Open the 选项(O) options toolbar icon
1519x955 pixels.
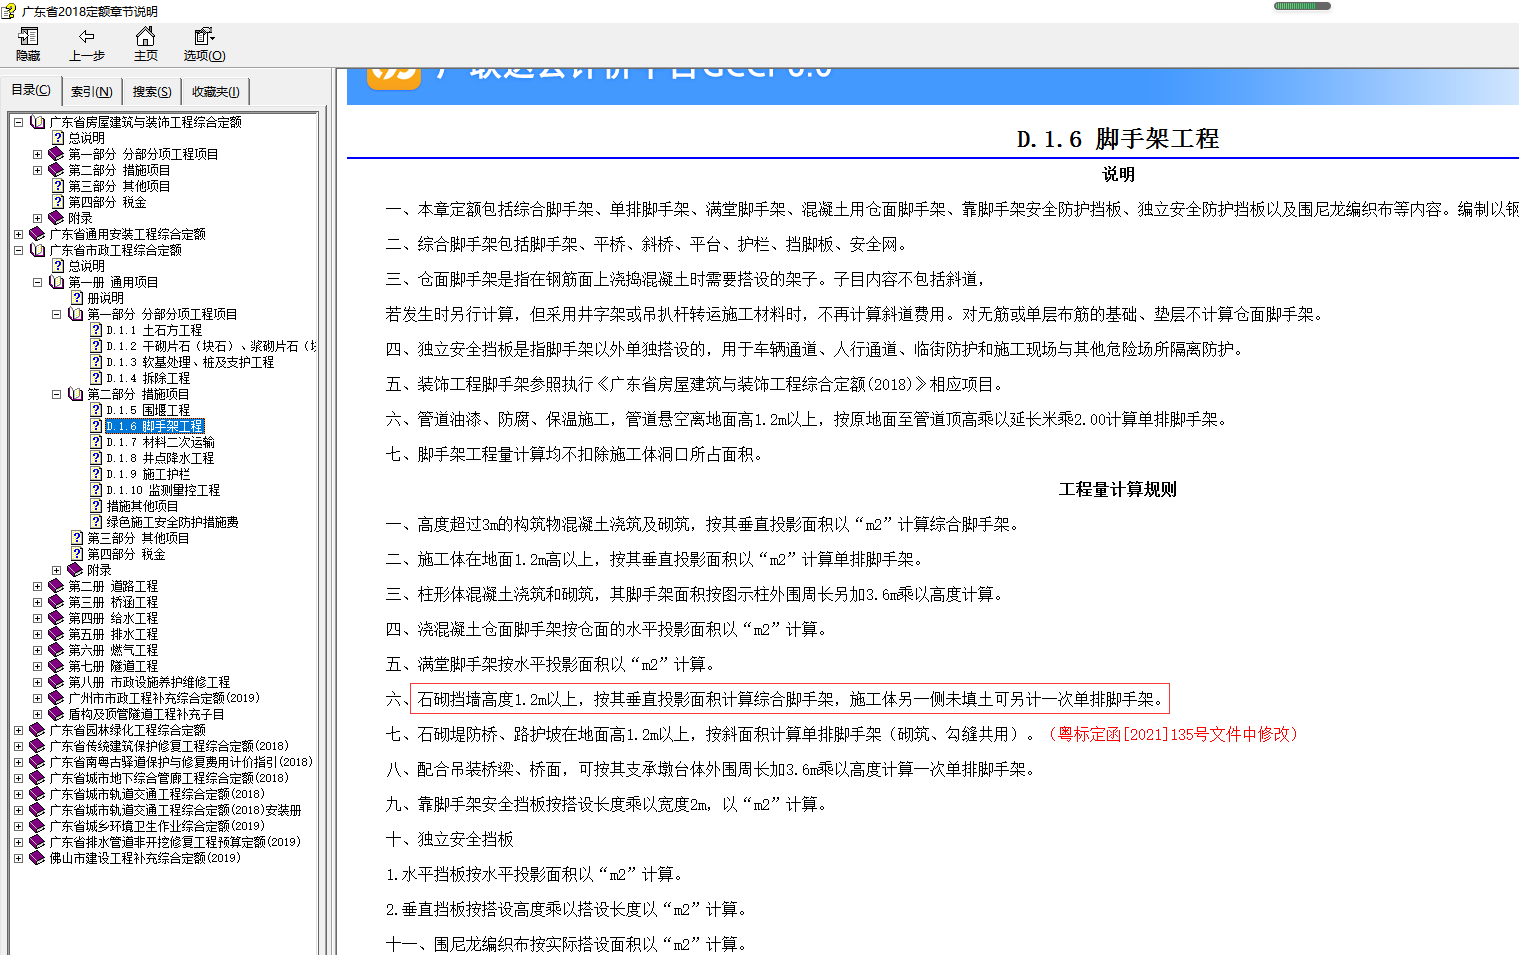[204, 37]
